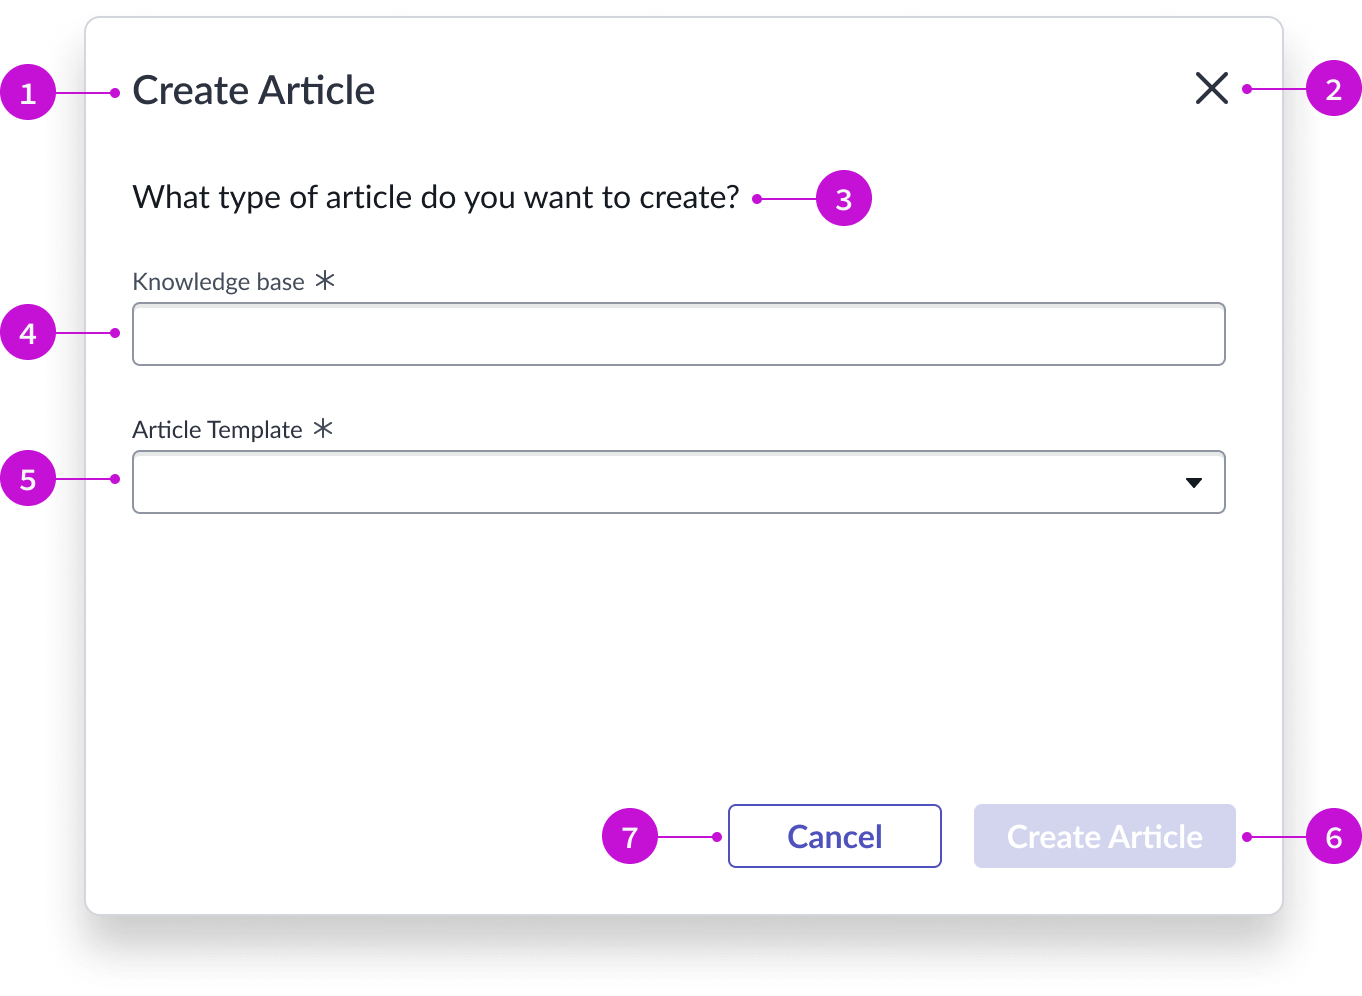Click the magenta callout marker numbered 2

point(1333,89)
